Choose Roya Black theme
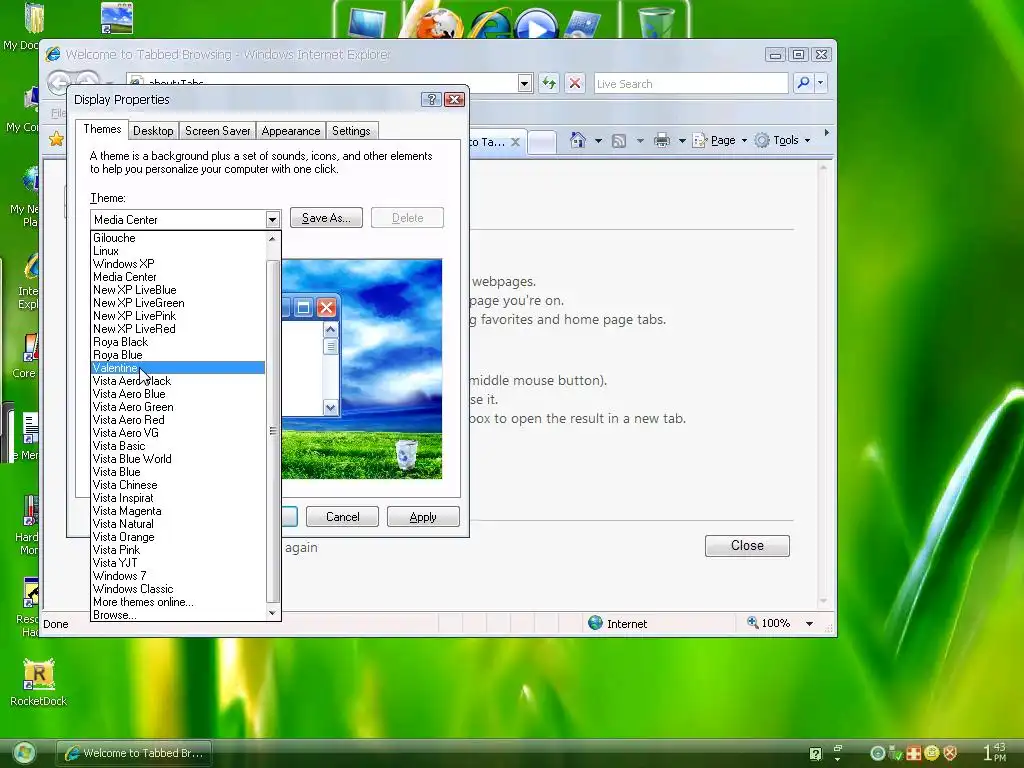Viewport: 1024px width, 768px height. coord(178,342)
